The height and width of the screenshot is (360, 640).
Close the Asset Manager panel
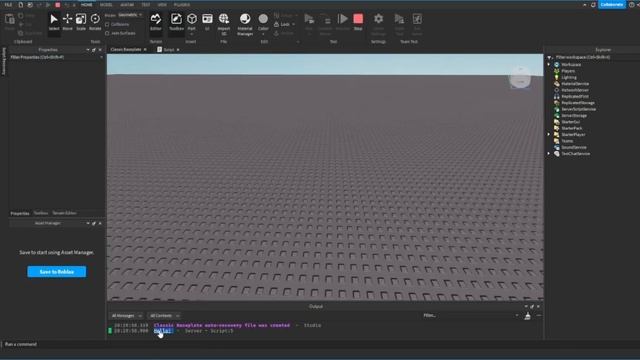coord(100,223)
